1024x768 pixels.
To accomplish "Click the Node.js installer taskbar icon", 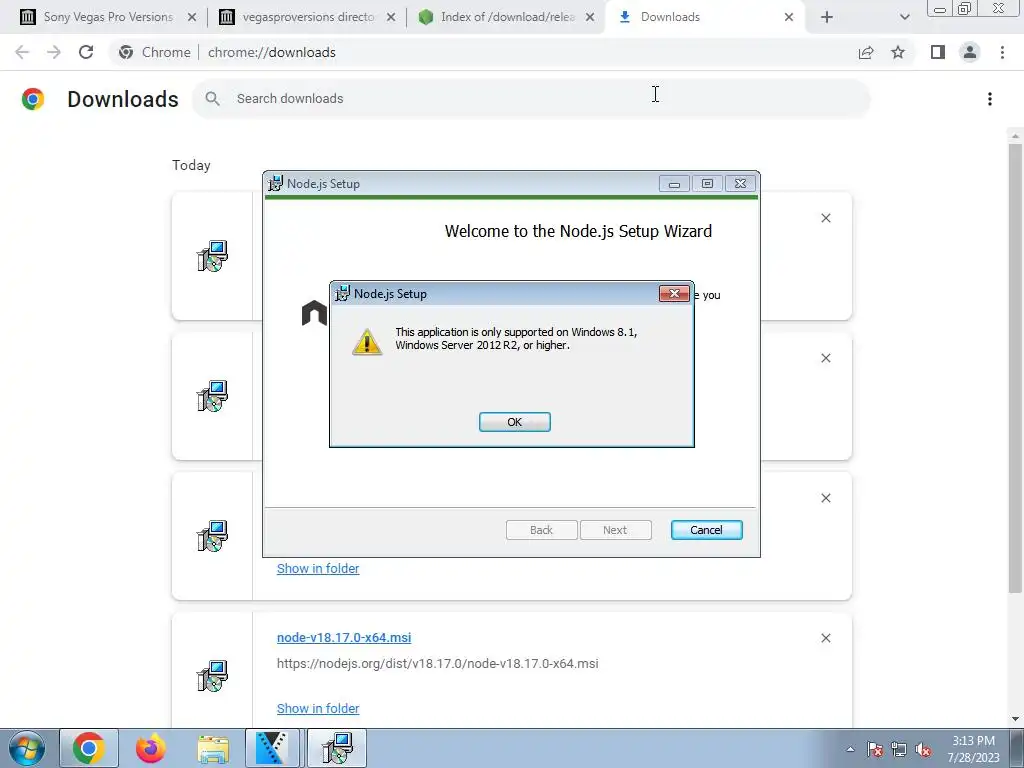I will point(337,748).
